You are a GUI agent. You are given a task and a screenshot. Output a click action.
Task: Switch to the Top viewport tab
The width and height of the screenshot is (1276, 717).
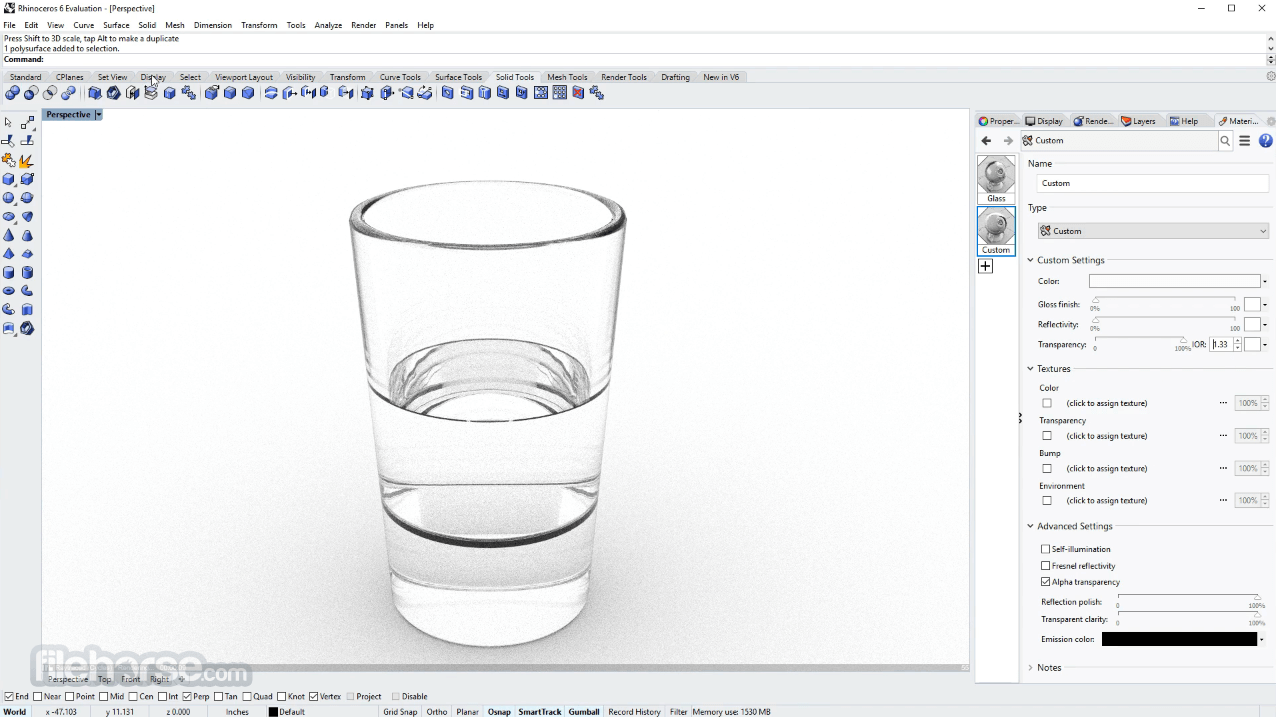tap(104, 679)
